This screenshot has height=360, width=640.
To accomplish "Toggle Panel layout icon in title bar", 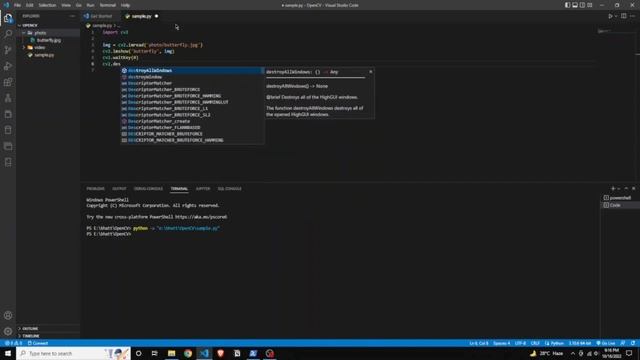I will [x=575, y=5].
